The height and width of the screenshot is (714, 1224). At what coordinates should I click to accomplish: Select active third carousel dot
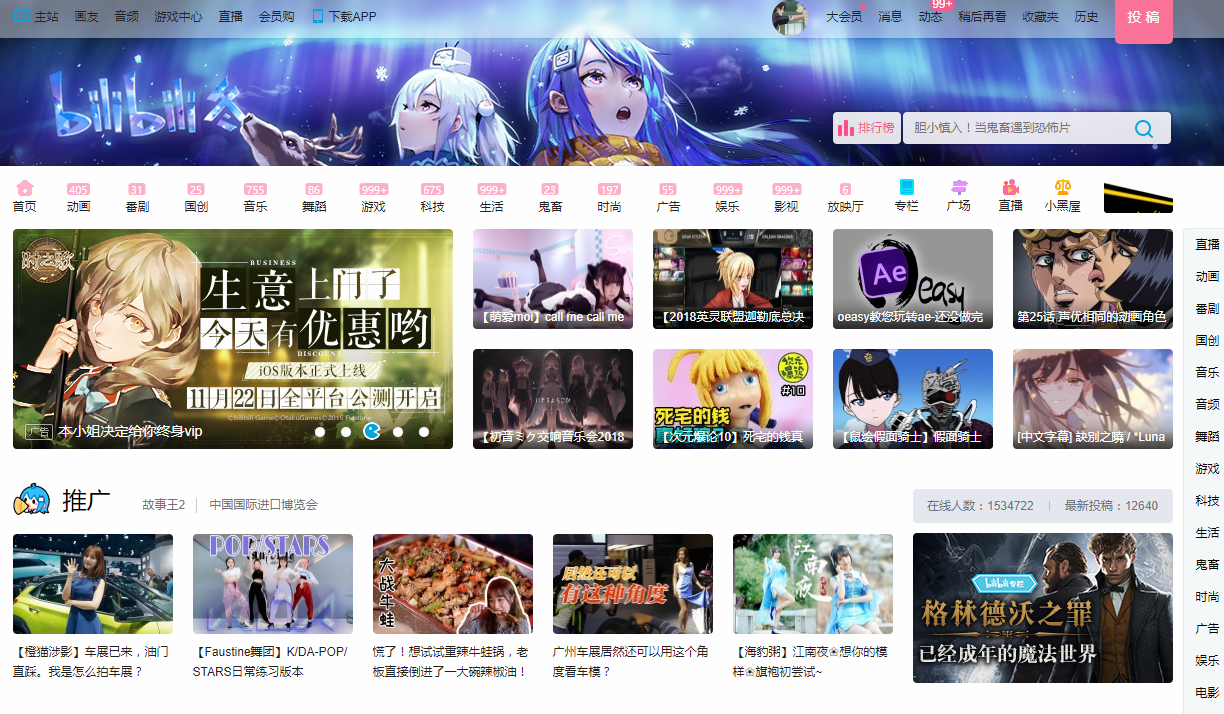(372, 432)
